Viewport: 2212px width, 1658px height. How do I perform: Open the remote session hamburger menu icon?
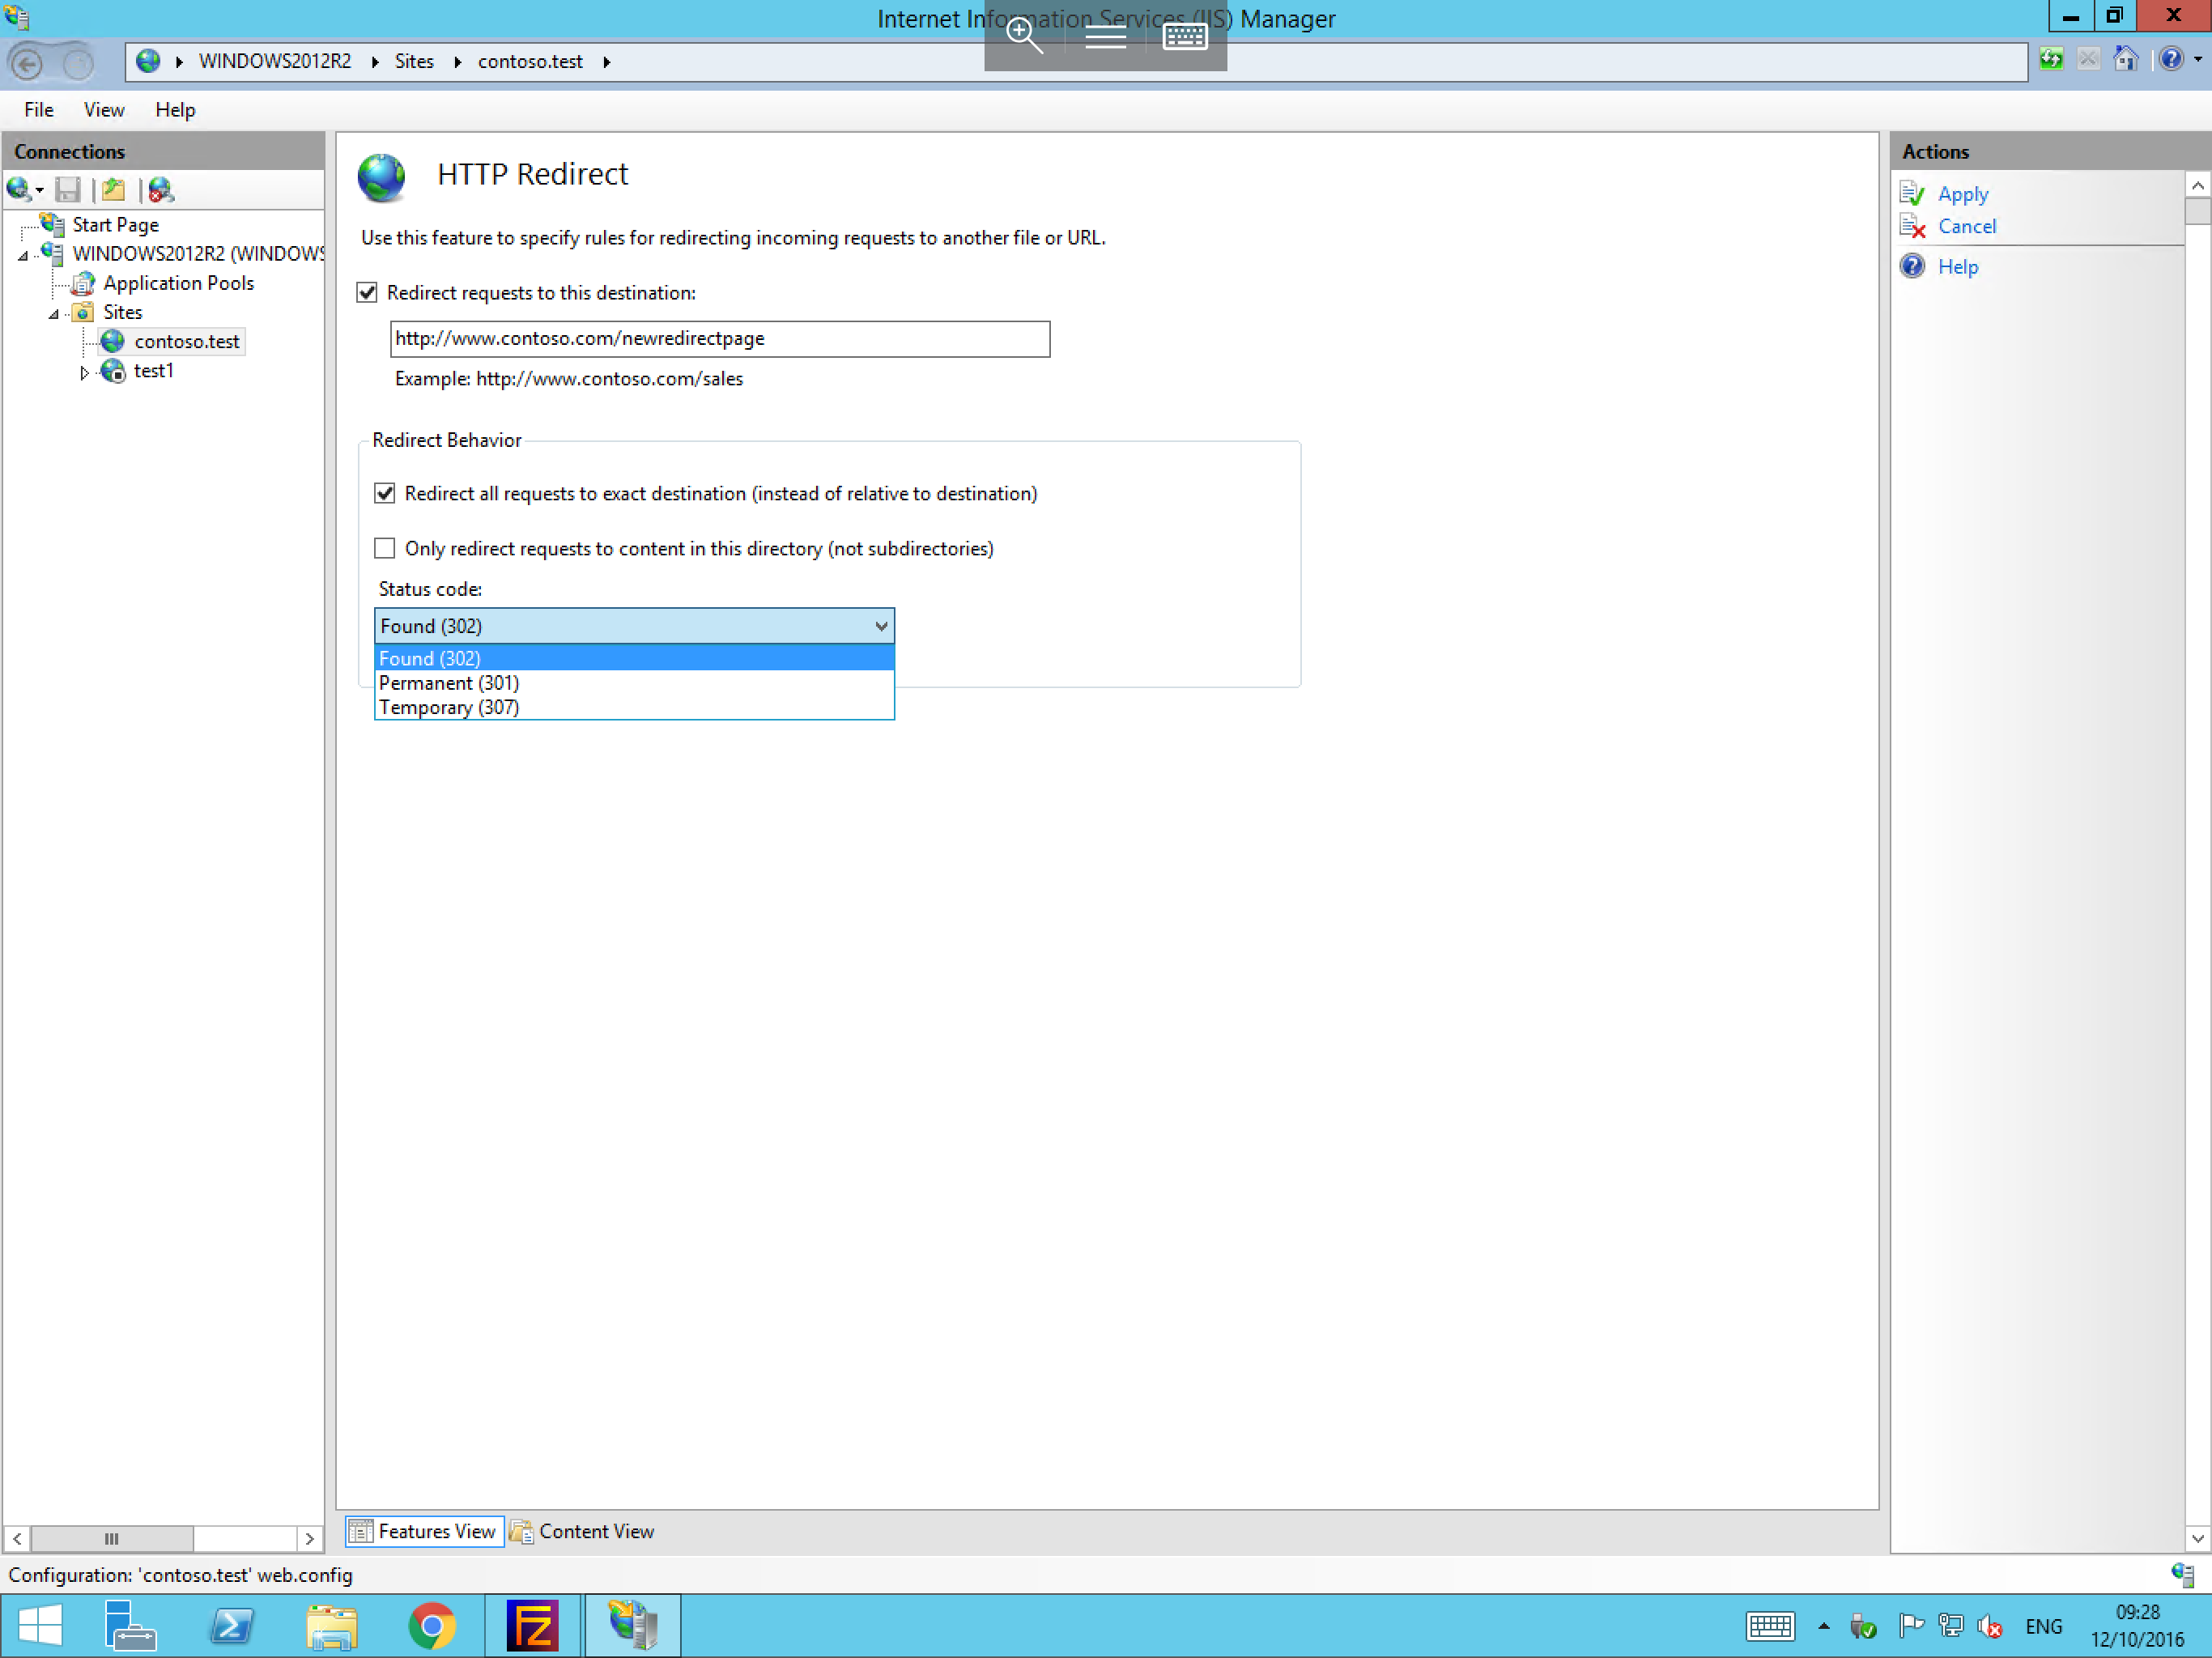pos(1105,37)
